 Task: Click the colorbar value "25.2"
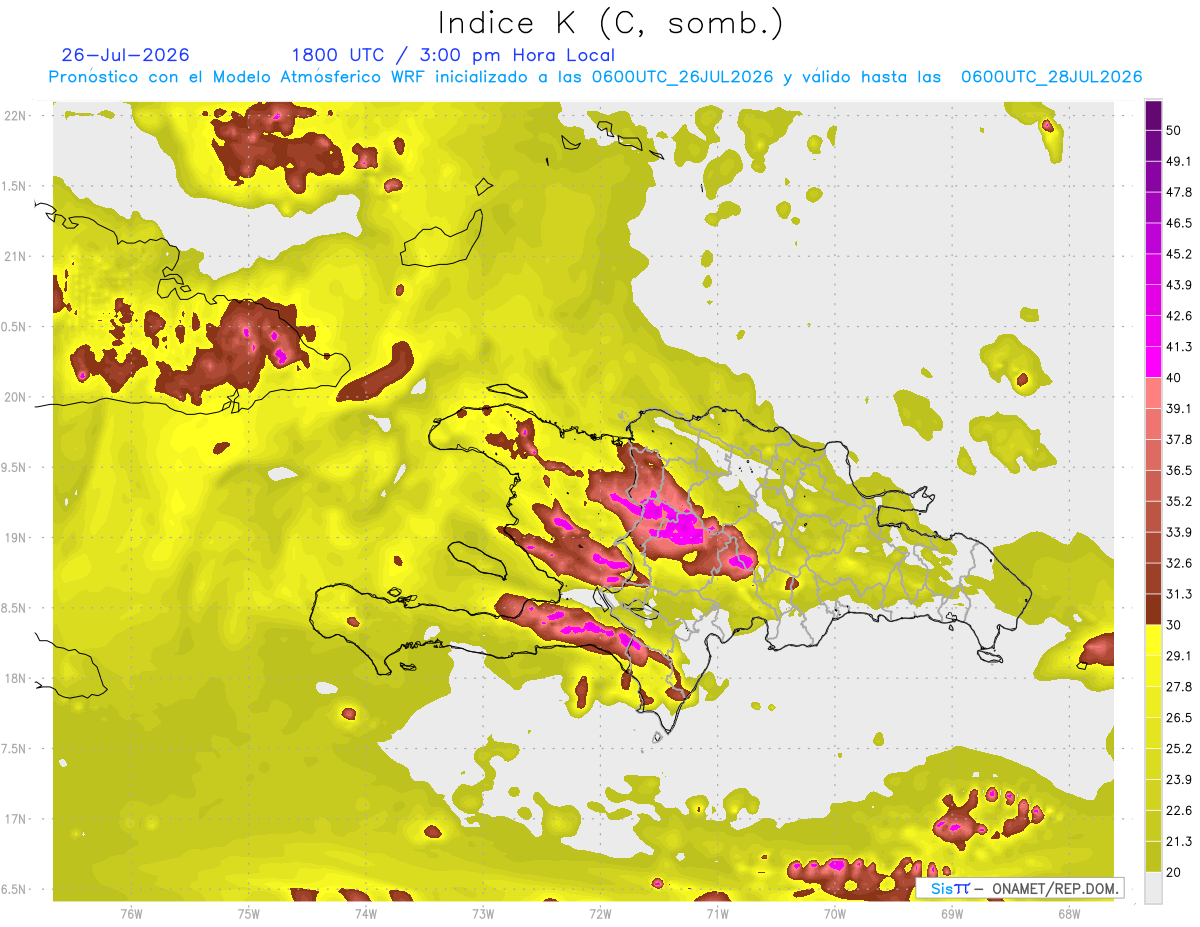coord(1179,749)
